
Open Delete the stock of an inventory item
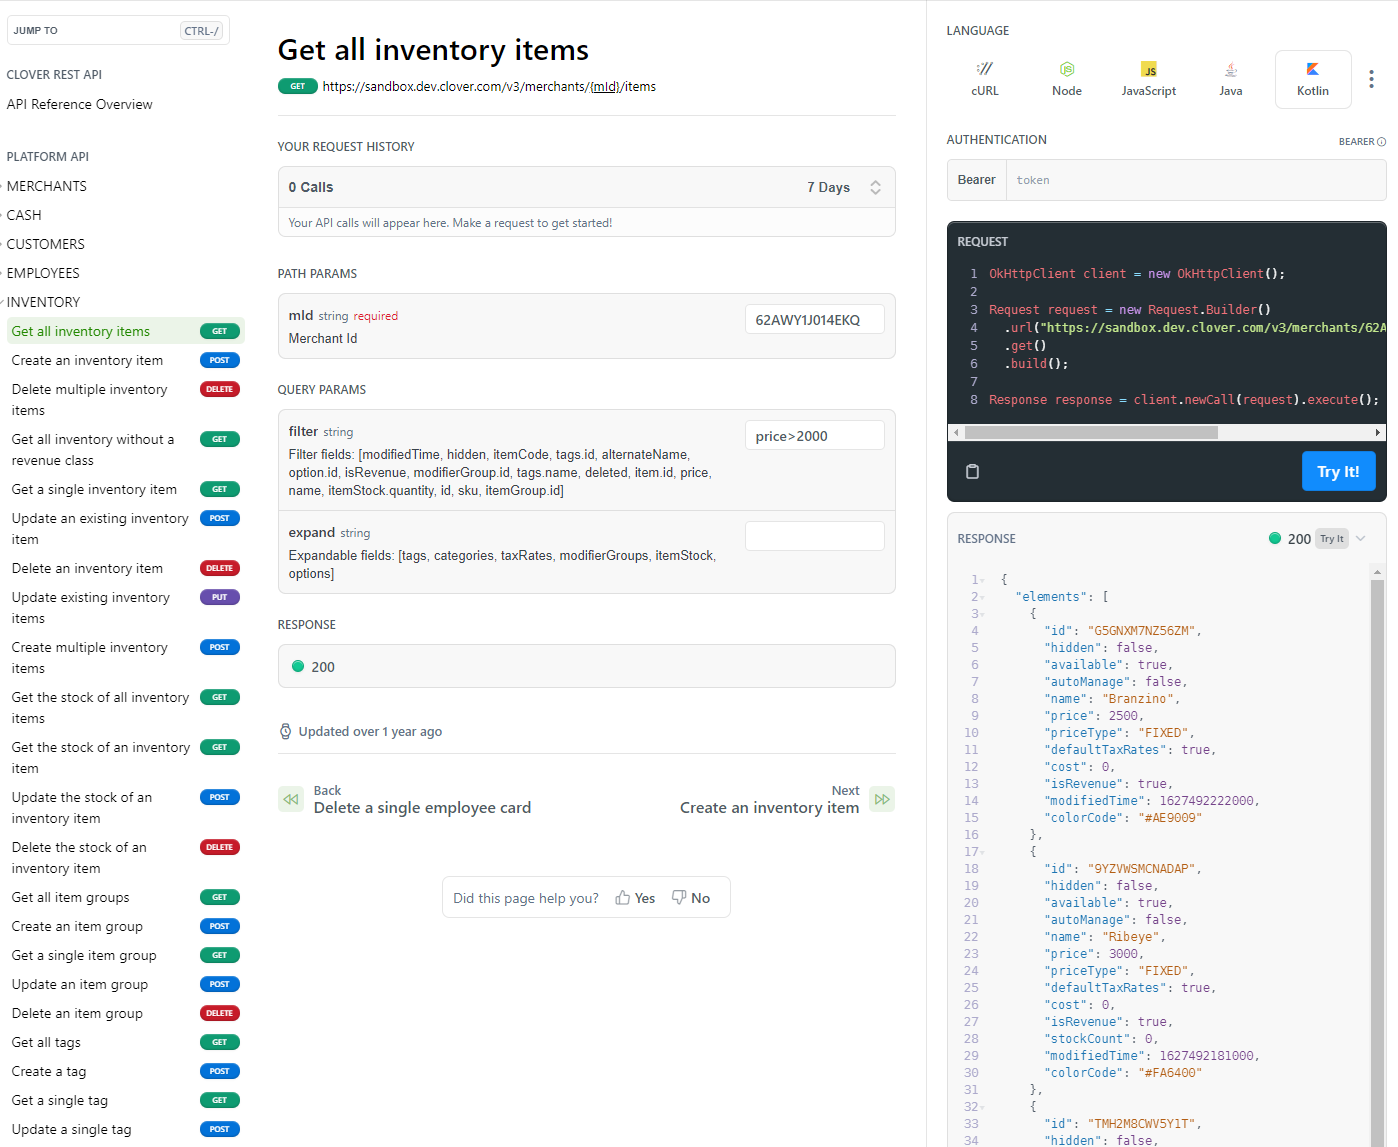(79, 857)
